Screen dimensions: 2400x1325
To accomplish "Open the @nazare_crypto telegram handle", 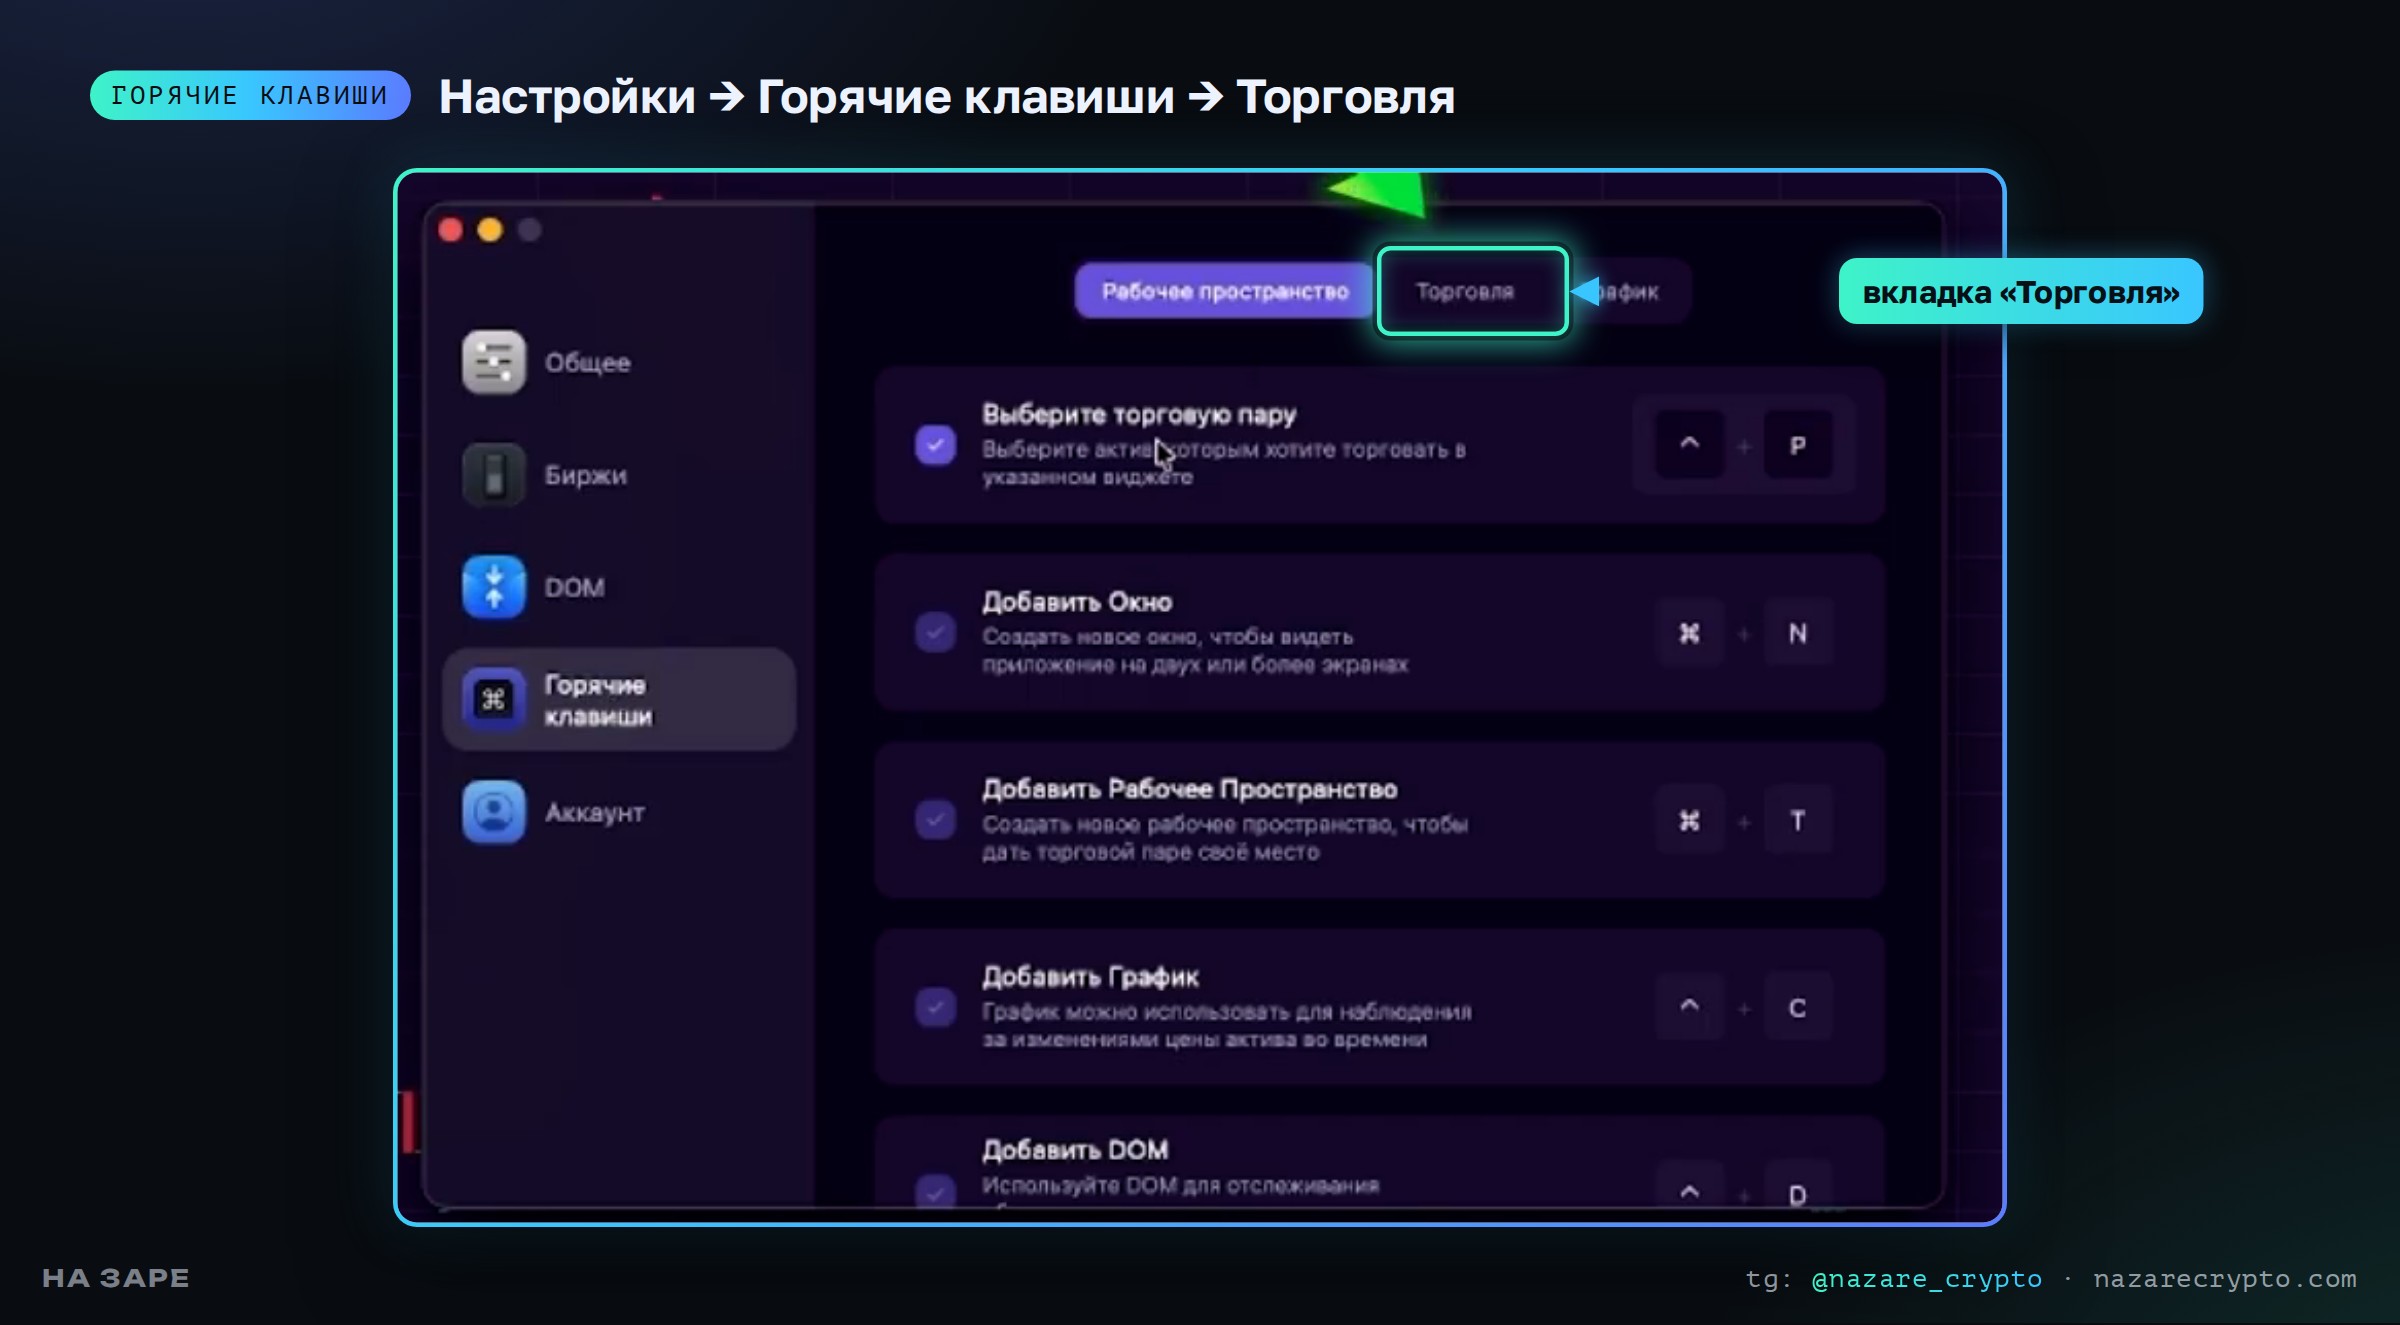I will (x=1926, y=1279).
